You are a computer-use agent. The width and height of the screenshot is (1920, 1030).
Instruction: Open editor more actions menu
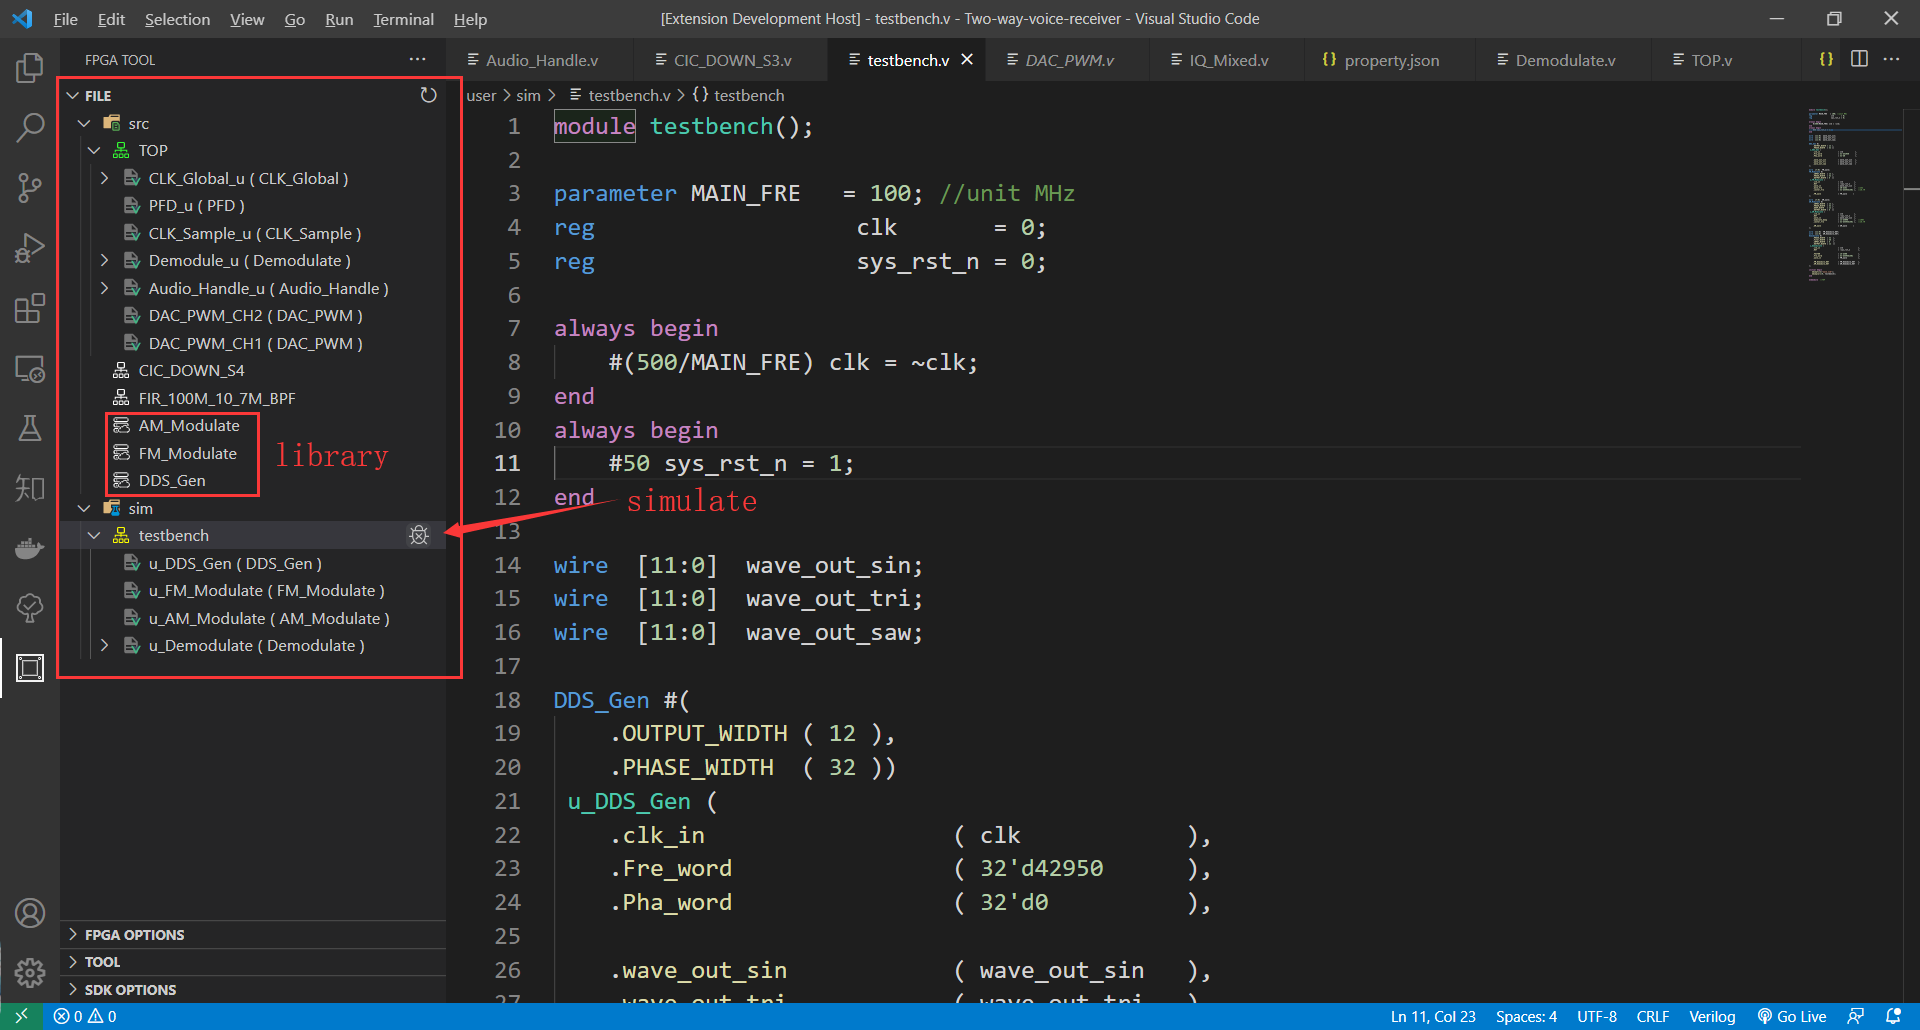click(1891, 59)
